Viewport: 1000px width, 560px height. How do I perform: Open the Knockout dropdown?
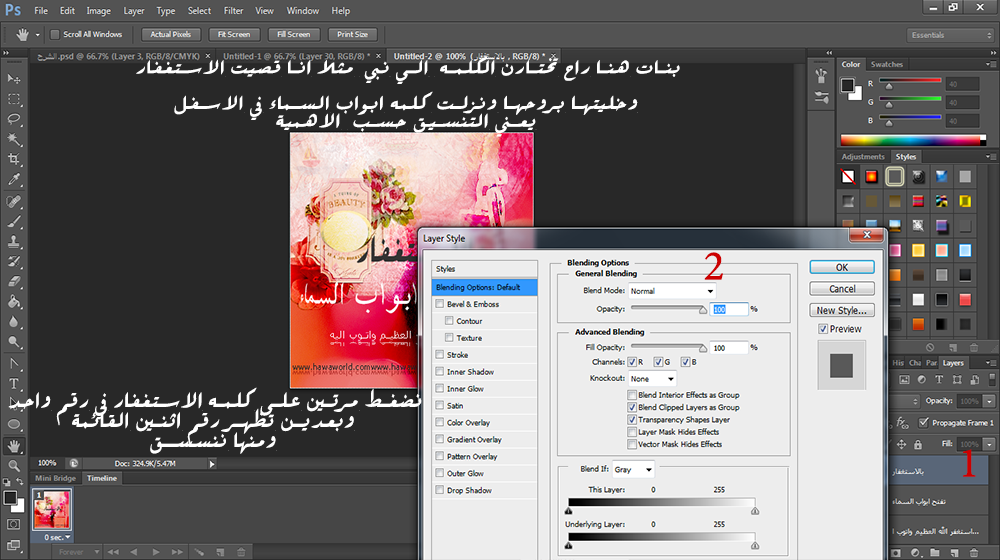pyautogui.click(x=652, y=379)
